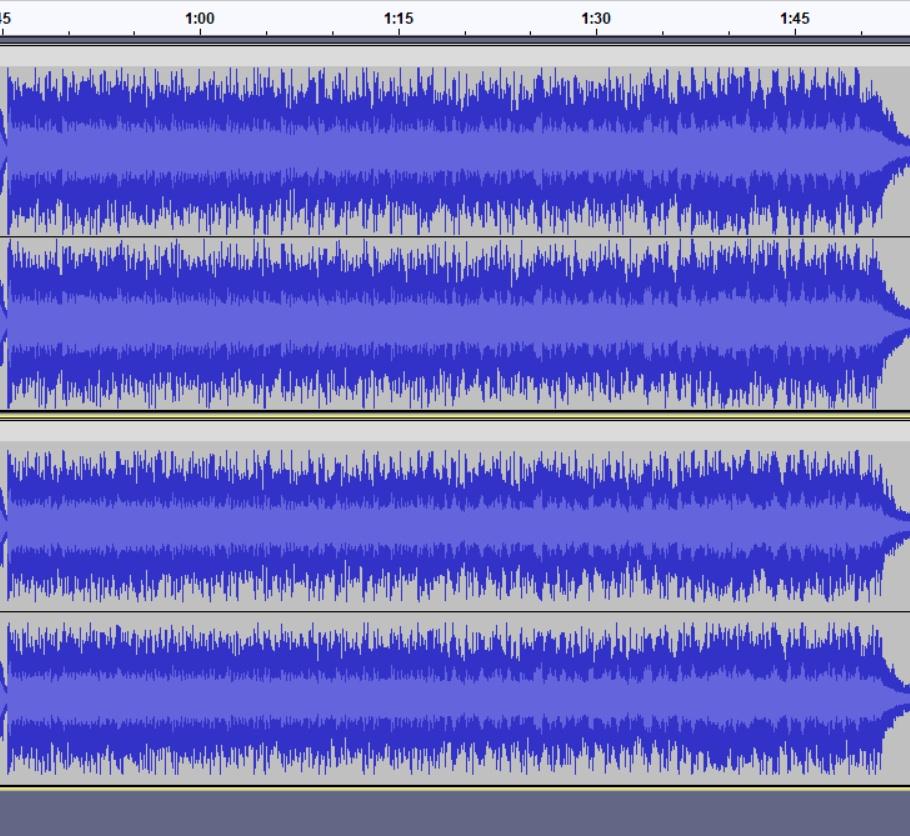
Task: Select the second track's bottom channel waveform
Action: click(x=455, y=698)
